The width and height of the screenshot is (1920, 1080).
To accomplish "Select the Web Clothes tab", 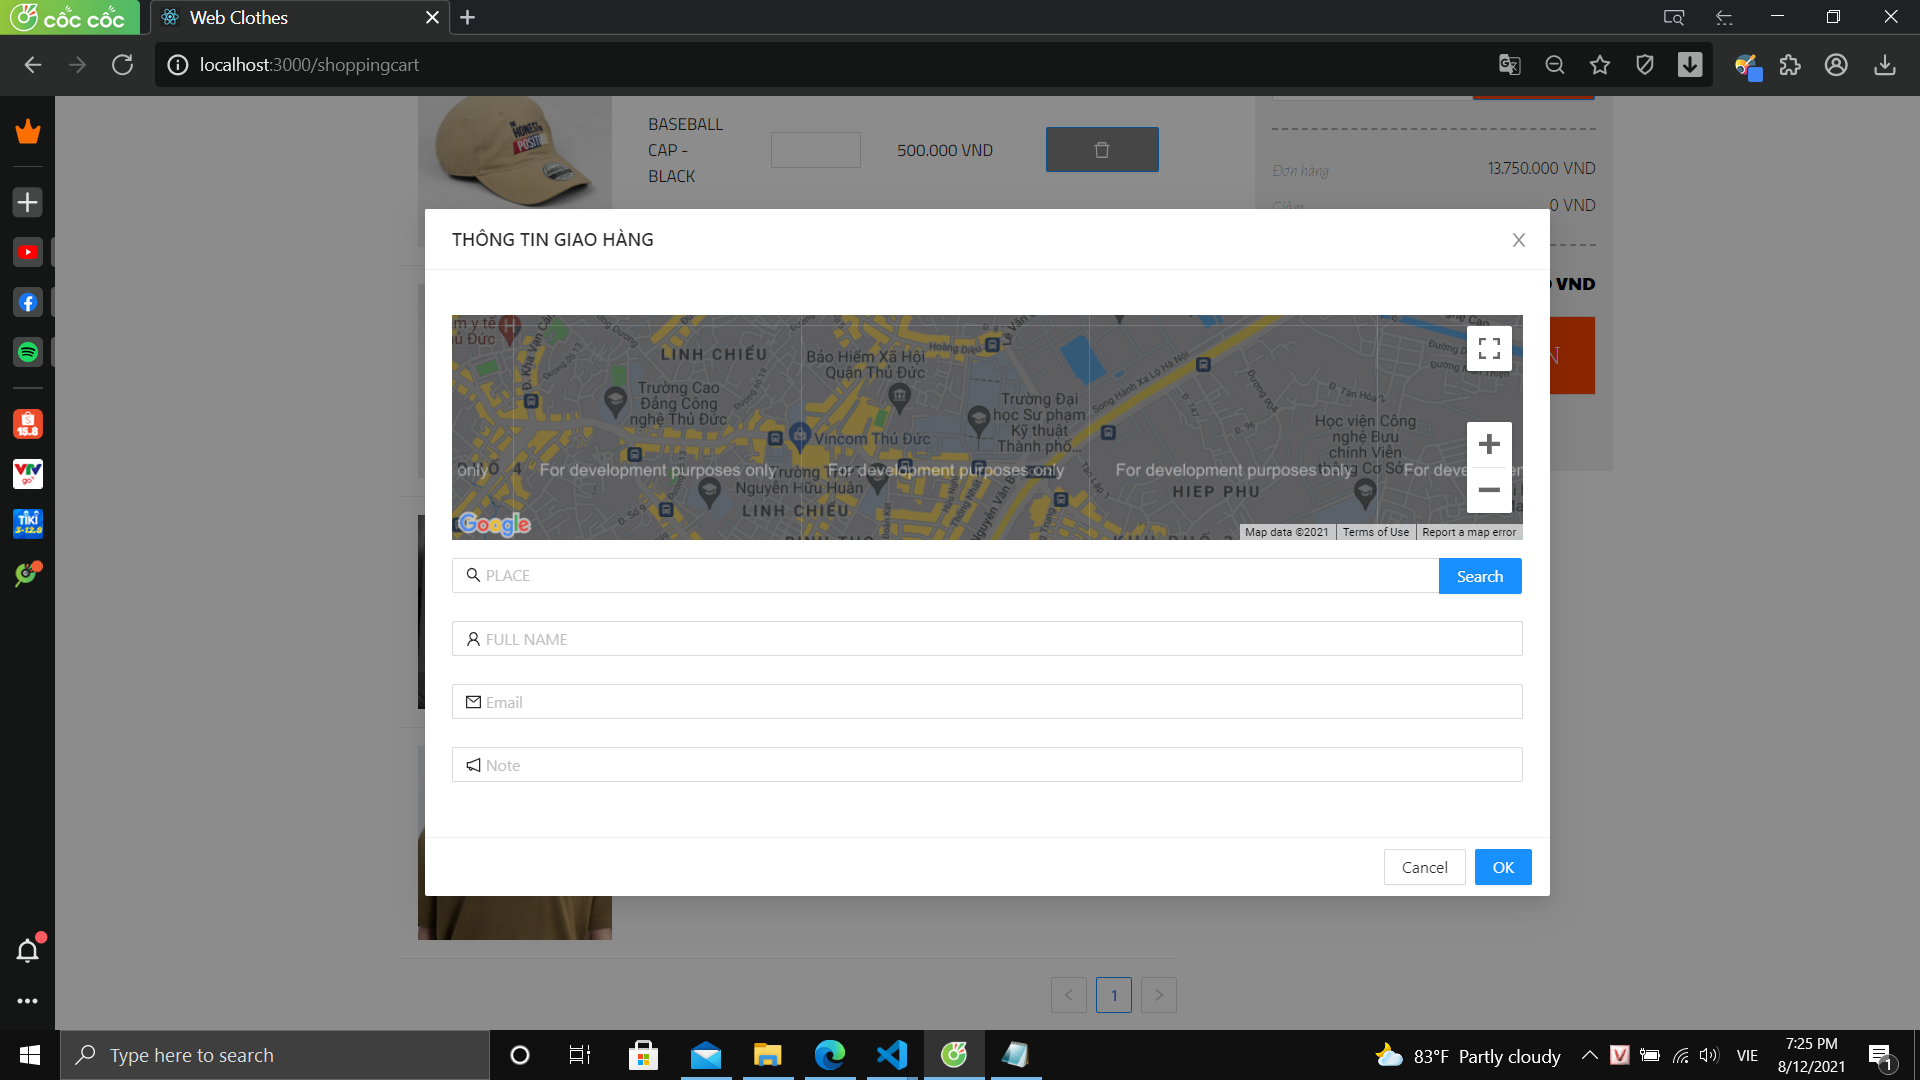I will click(x=300, y=17).
